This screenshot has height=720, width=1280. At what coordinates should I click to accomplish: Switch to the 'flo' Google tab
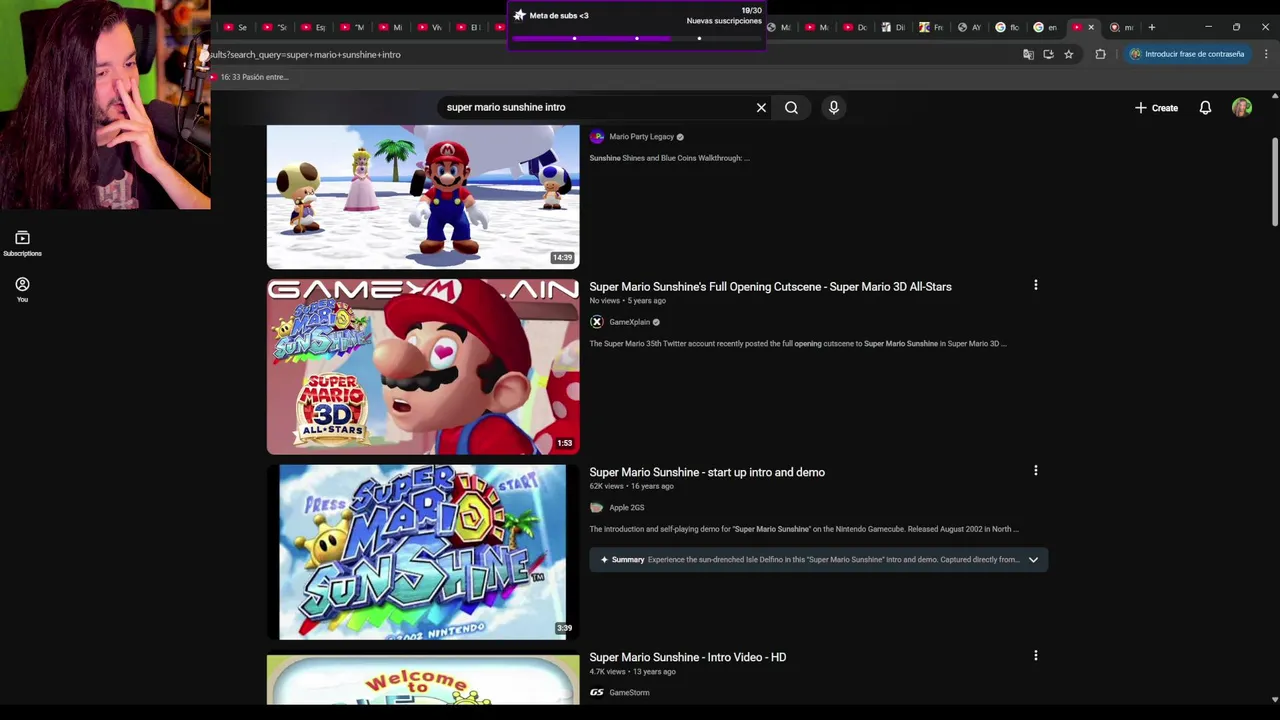[x=1007, y=27]
